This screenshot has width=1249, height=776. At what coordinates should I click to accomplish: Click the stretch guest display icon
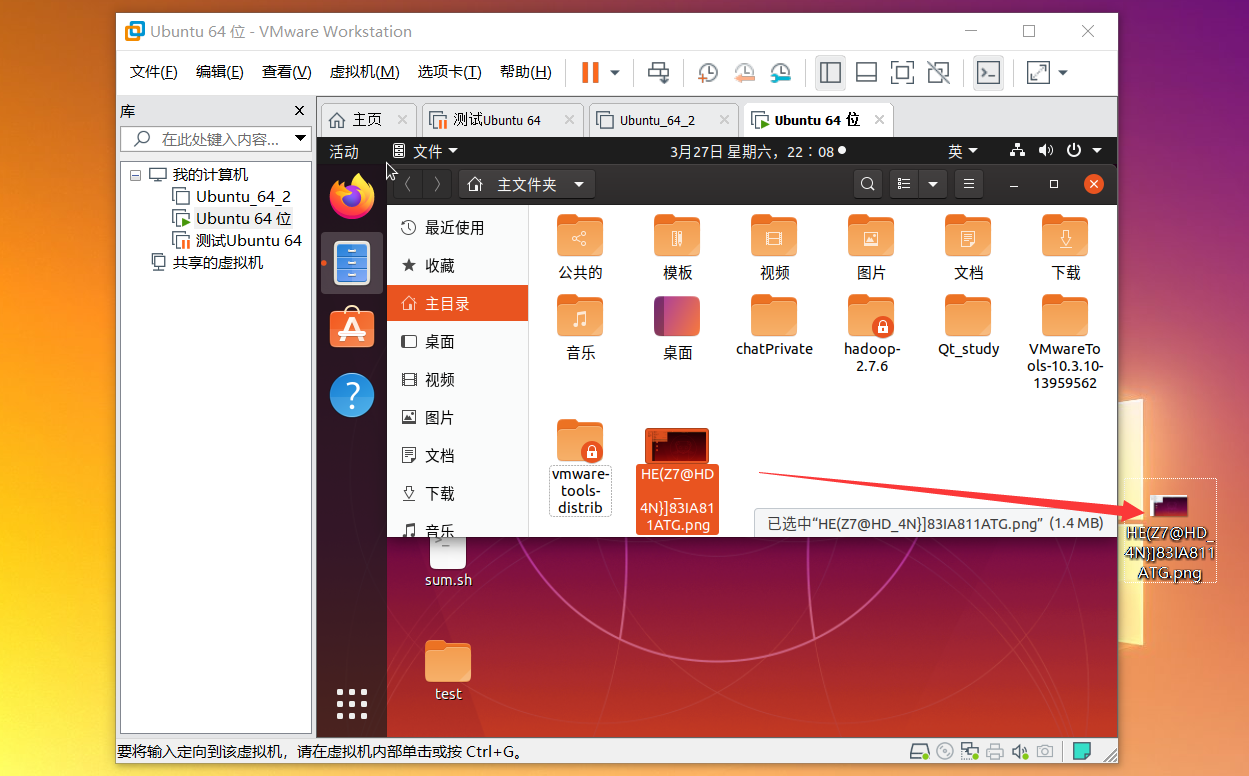tap(1039, 72)
